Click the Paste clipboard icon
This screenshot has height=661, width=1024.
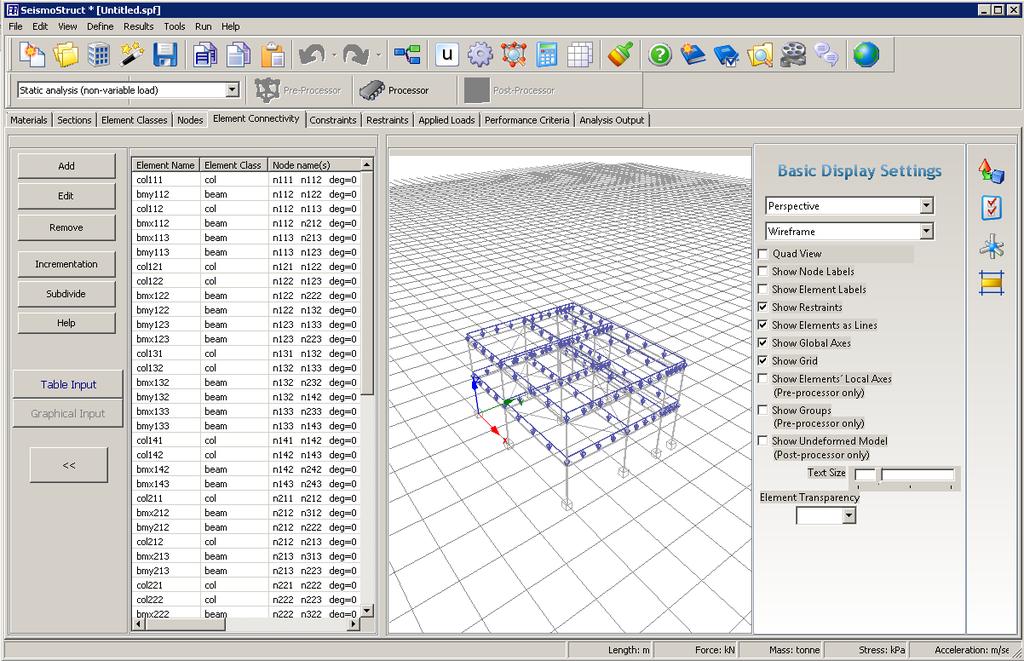[x=272, y=54]
